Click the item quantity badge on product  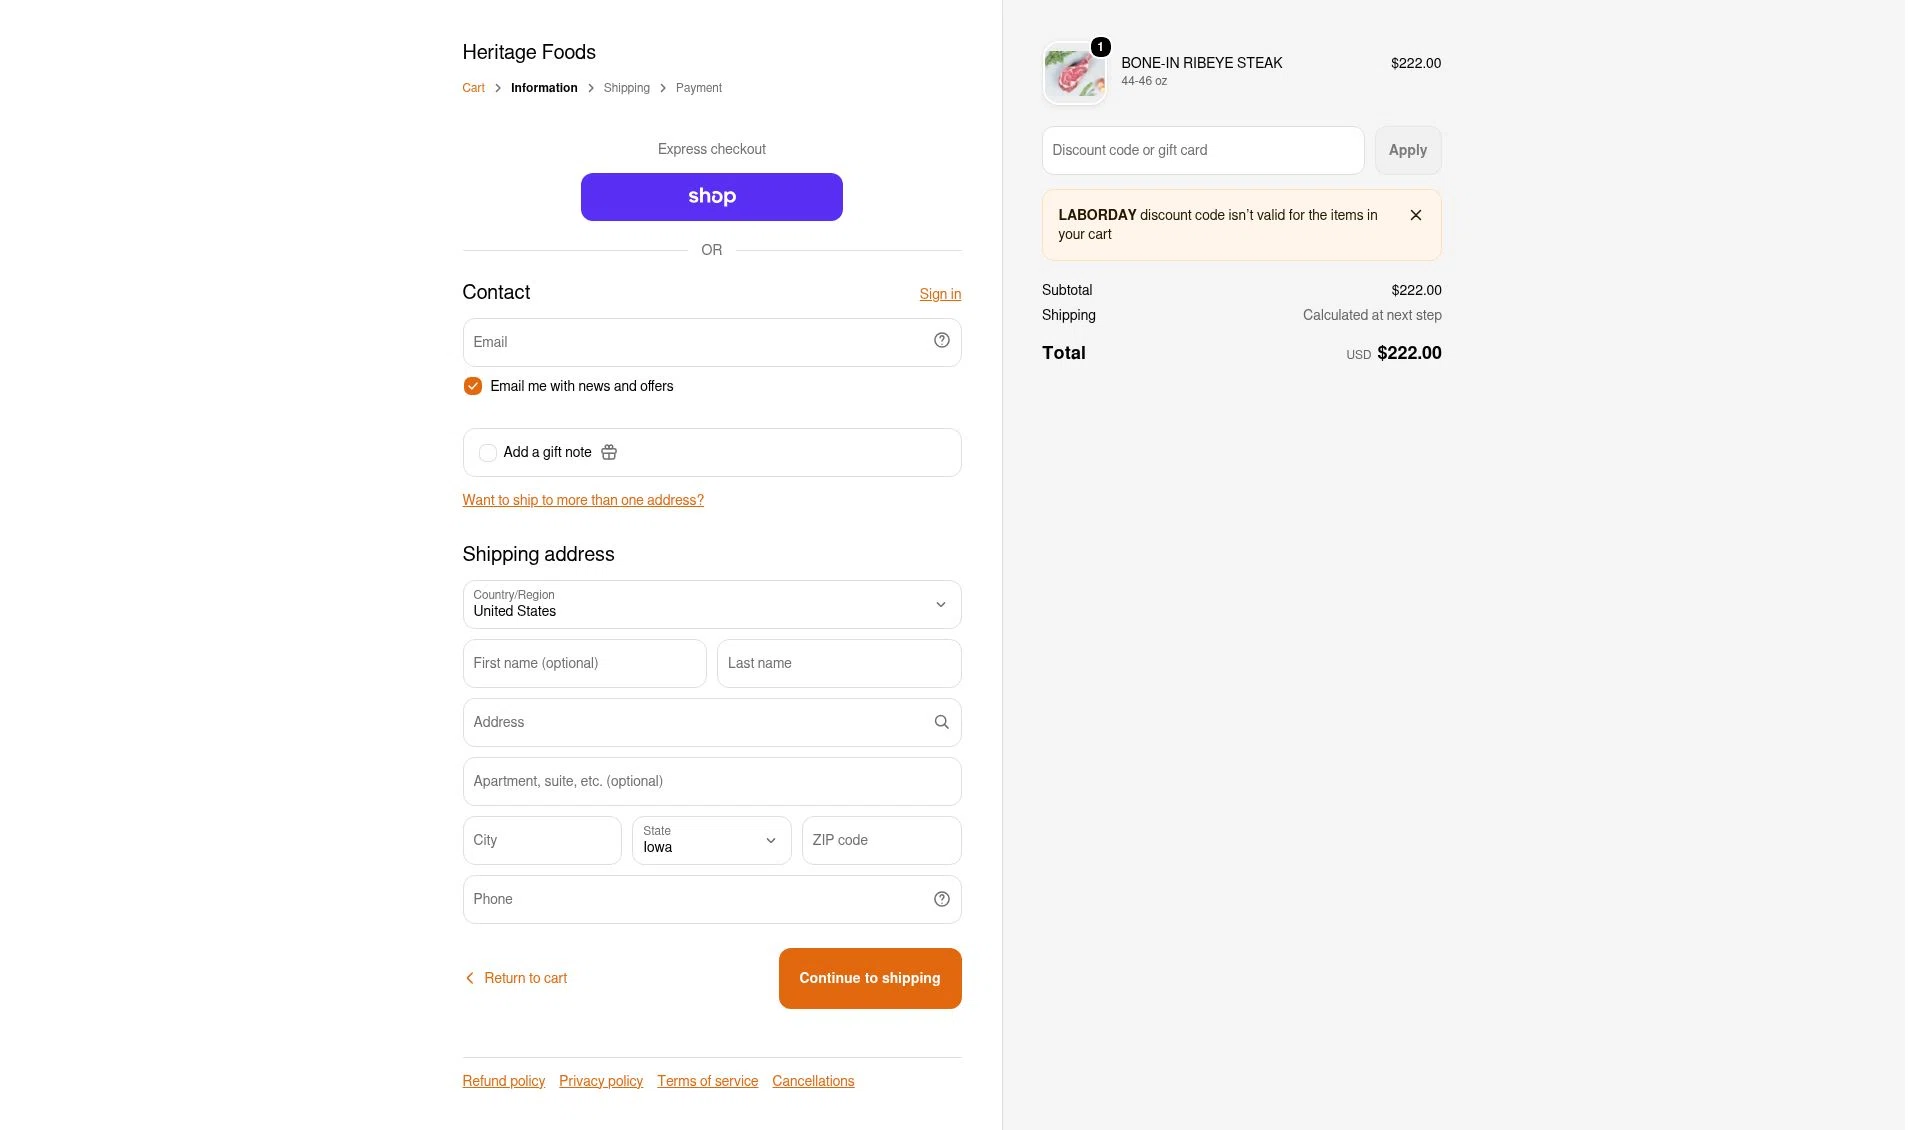click(x=1100, y=47)
